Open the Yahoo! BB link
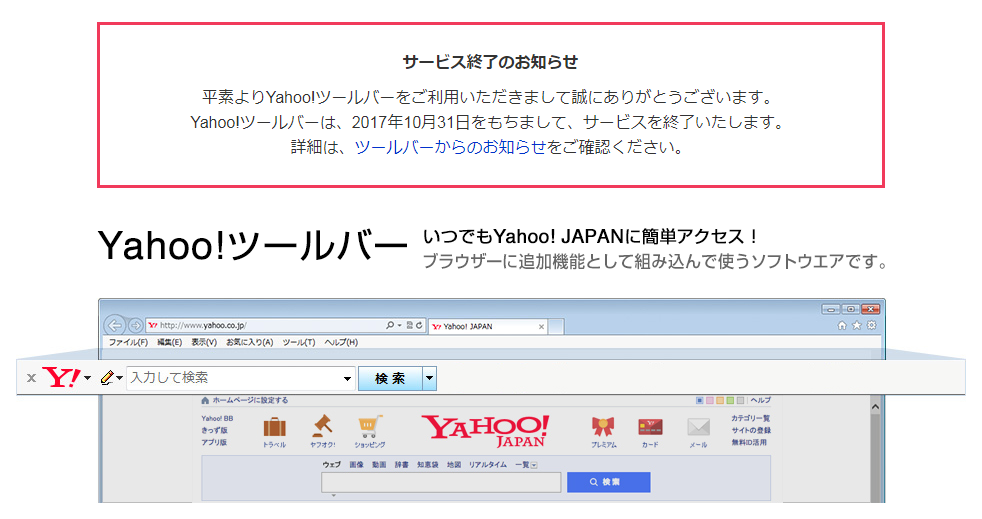This screenshot has width=982, height=519. [x=217, y=418]
